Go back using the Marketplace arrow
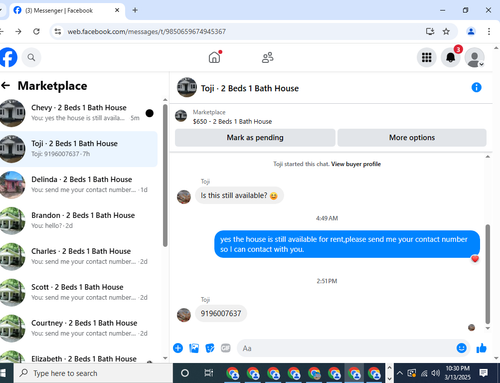The height and width of the screenshot is (383, 500). (x=6, y=86)
